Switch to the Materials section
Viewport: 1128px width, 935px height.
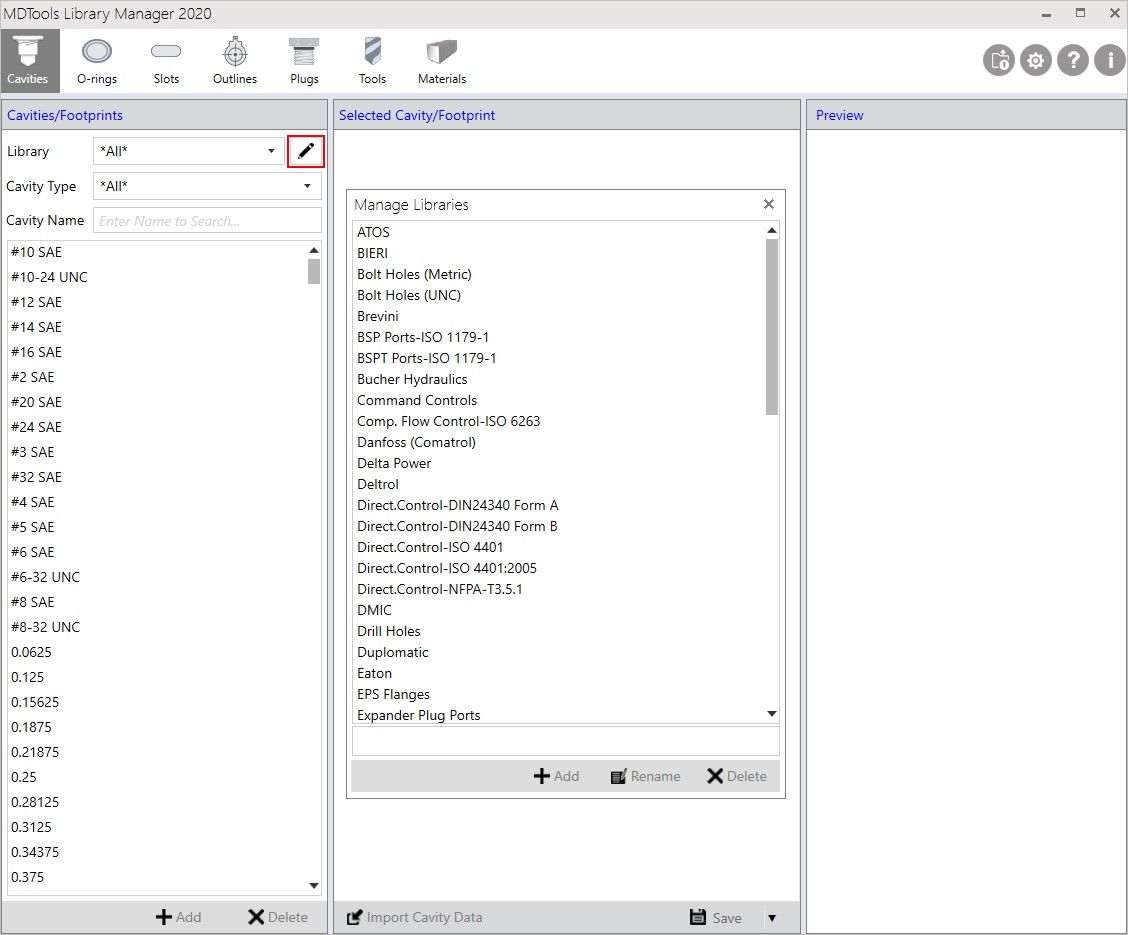pyautogui.click(x=440, y=58)
